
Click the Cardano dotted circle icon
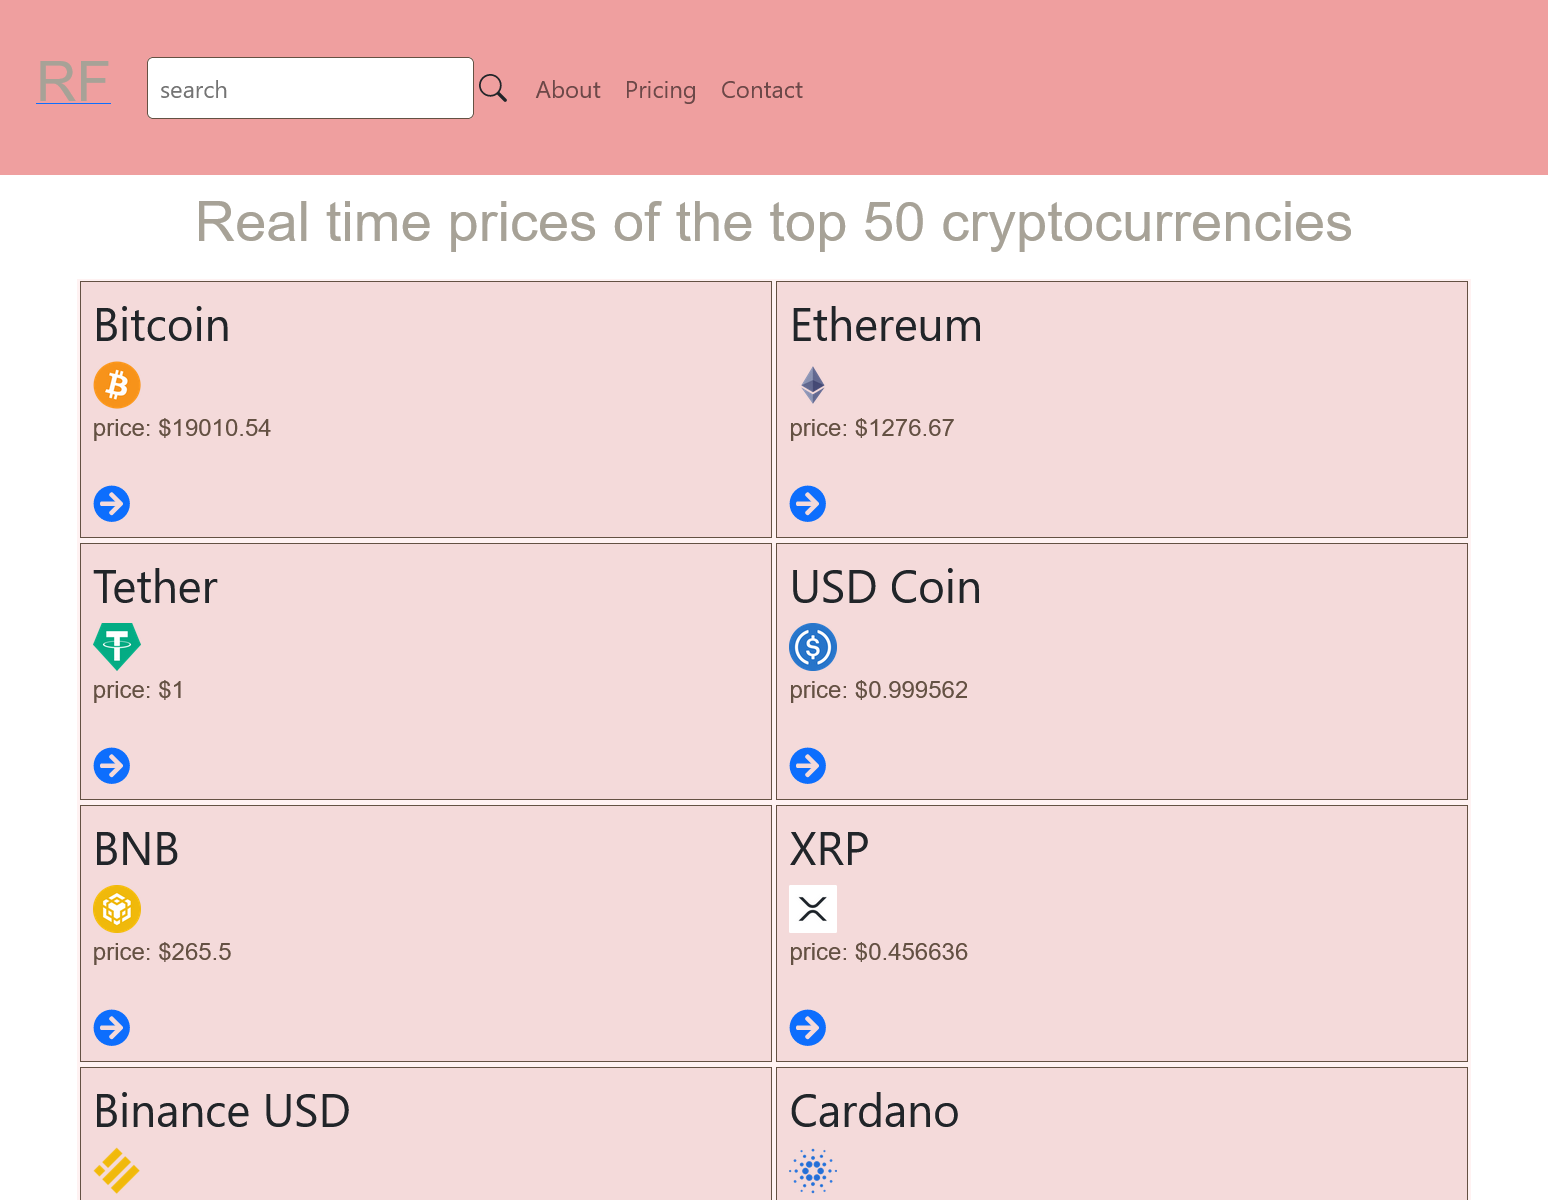[x=812, y=1170]
